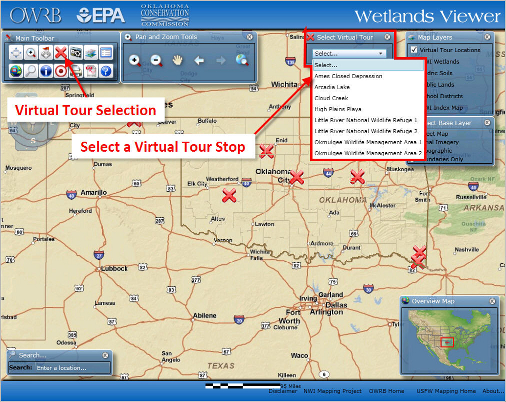
Task: Open the Print tool icon
Action: coord(76,71)
